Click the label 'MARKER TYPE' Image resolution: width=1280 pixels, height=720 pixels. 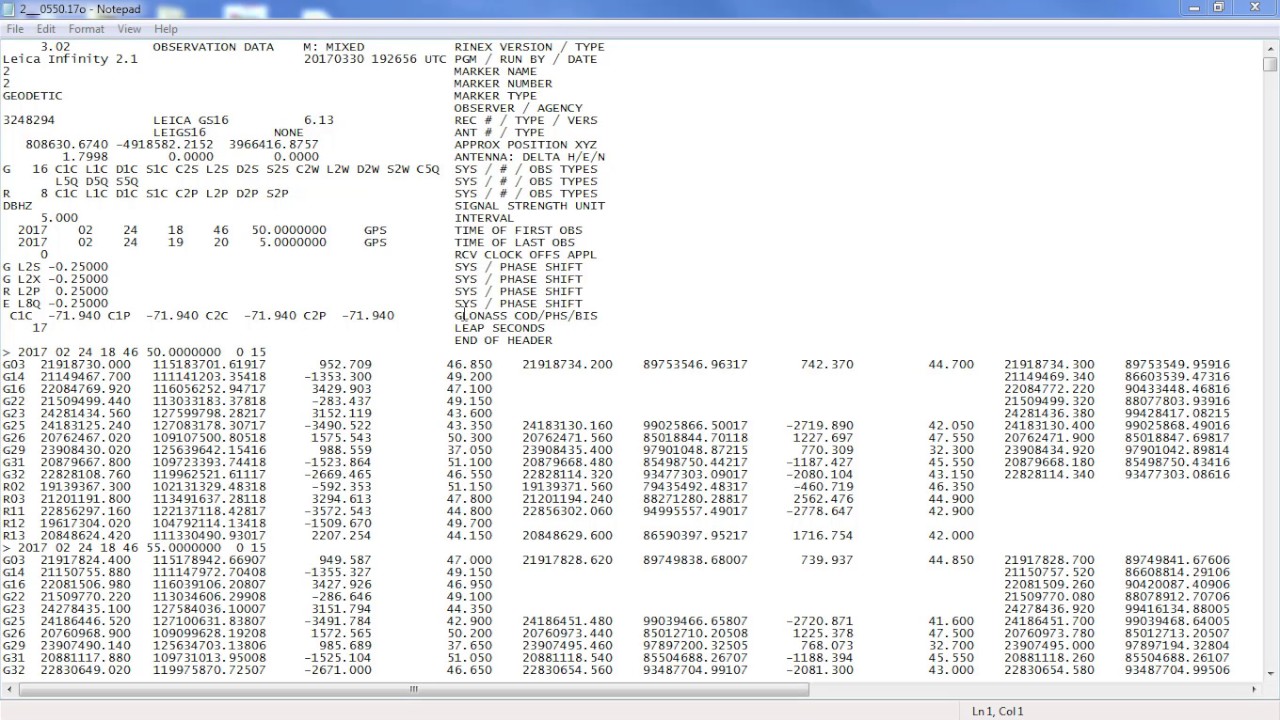(x=495, y=96)
